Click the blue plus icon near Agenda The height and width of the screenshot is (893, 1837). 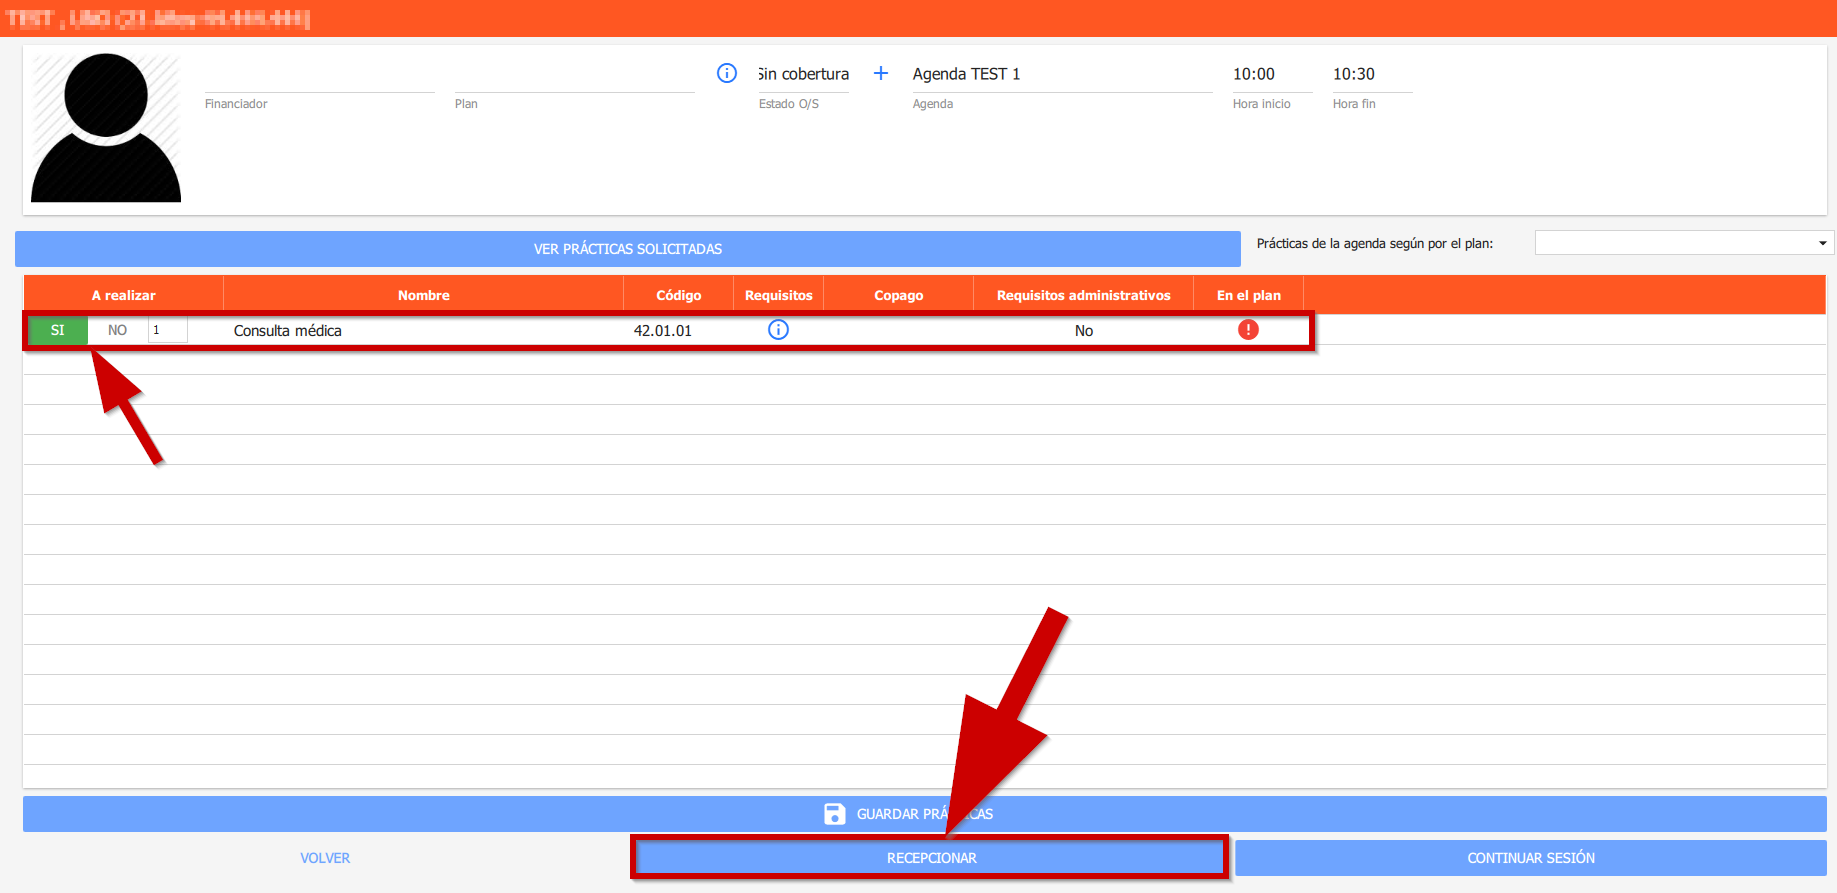881,73
